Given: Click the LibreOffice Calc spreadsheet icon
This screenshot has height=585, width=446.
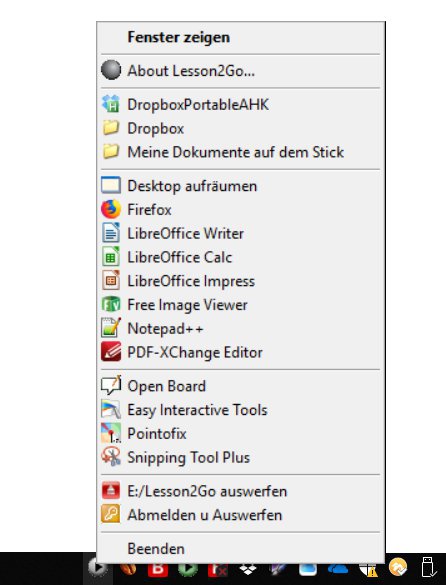Looking at the screenshot, I should pos(111,257).
